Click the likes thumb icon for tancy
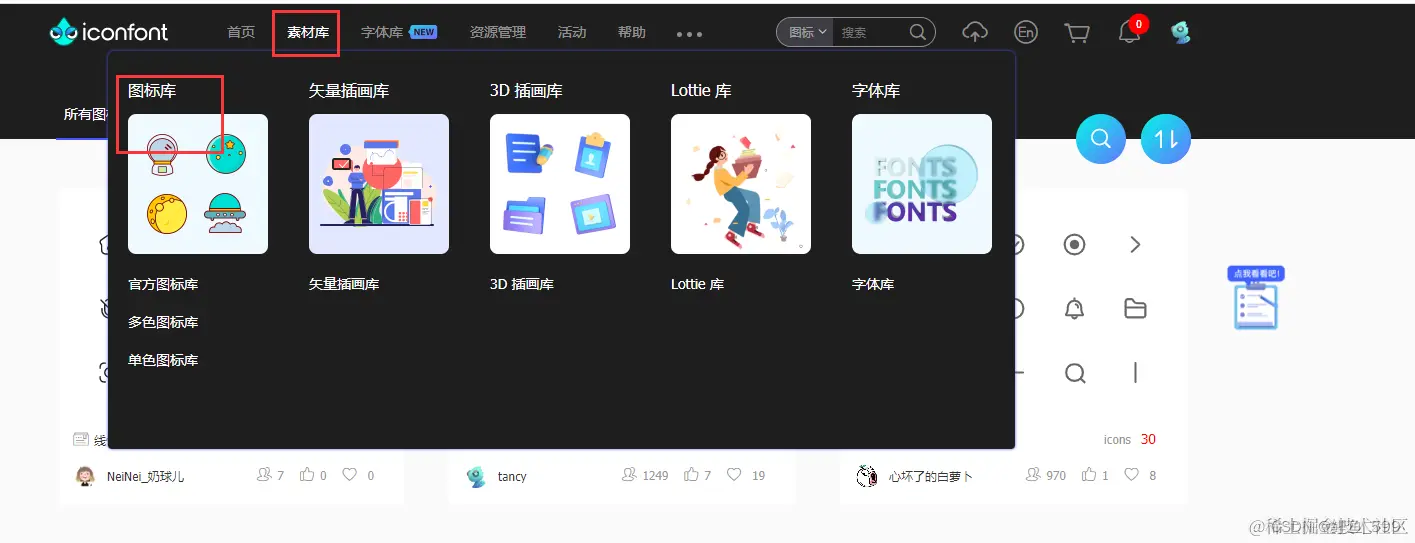The width and height of the screenshot is (1415, 543). tap(691, 474)
